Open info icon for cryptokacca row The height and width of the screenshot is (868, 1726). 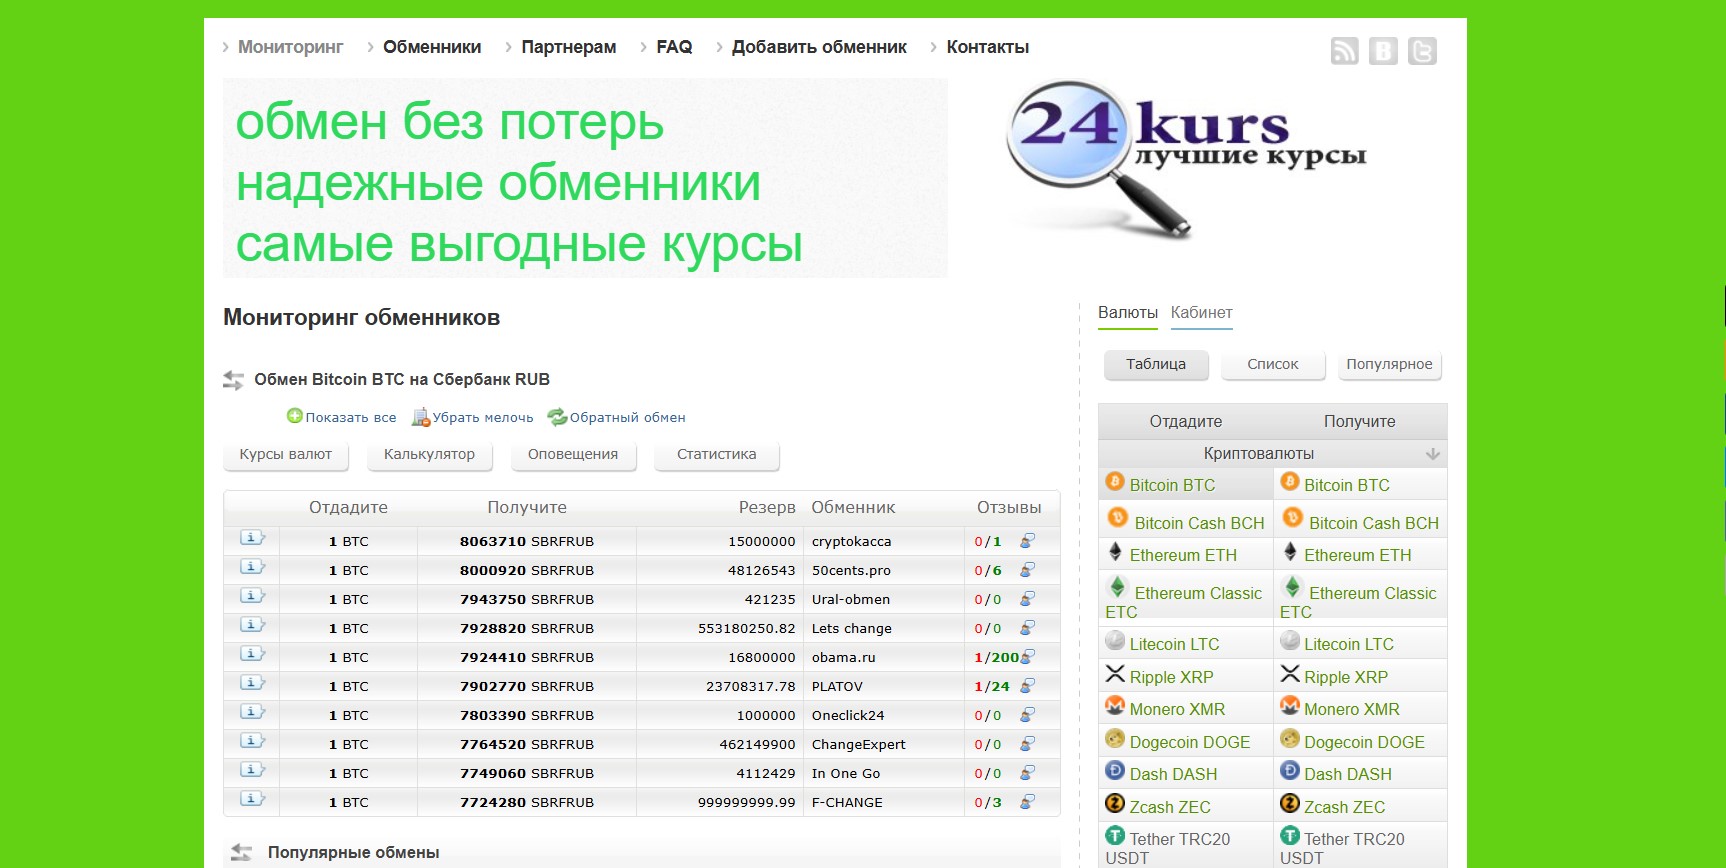[252, 538]
